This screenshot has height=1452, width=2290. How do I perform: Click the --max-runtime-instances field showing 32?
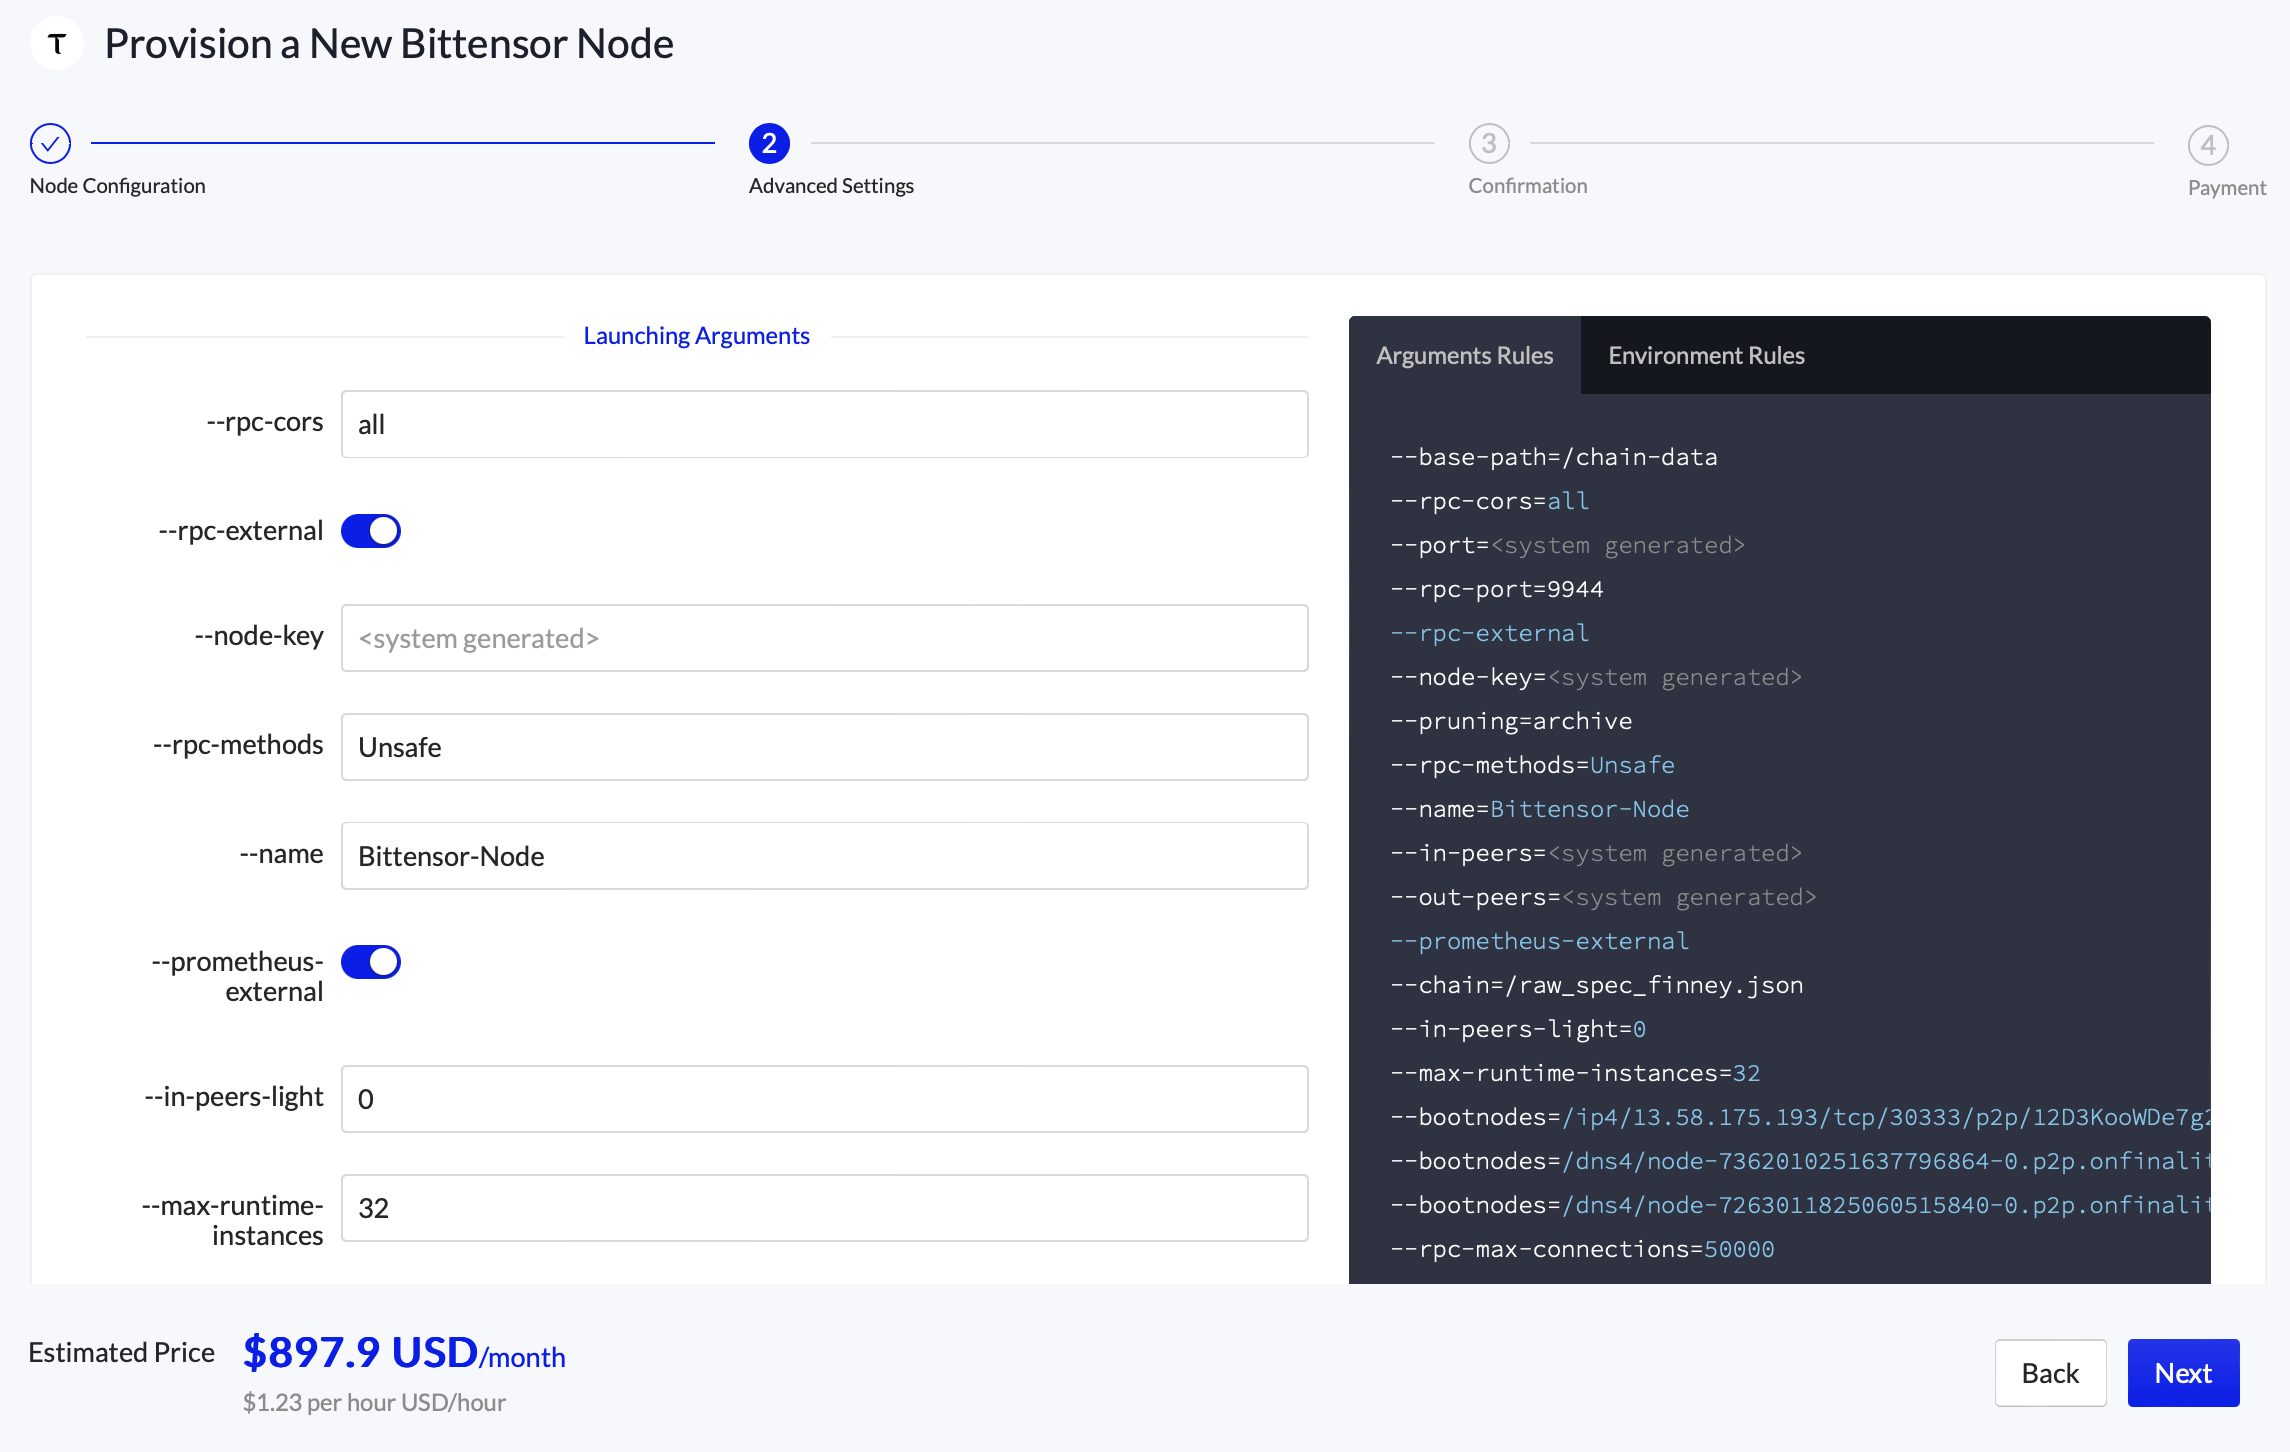824,1208
